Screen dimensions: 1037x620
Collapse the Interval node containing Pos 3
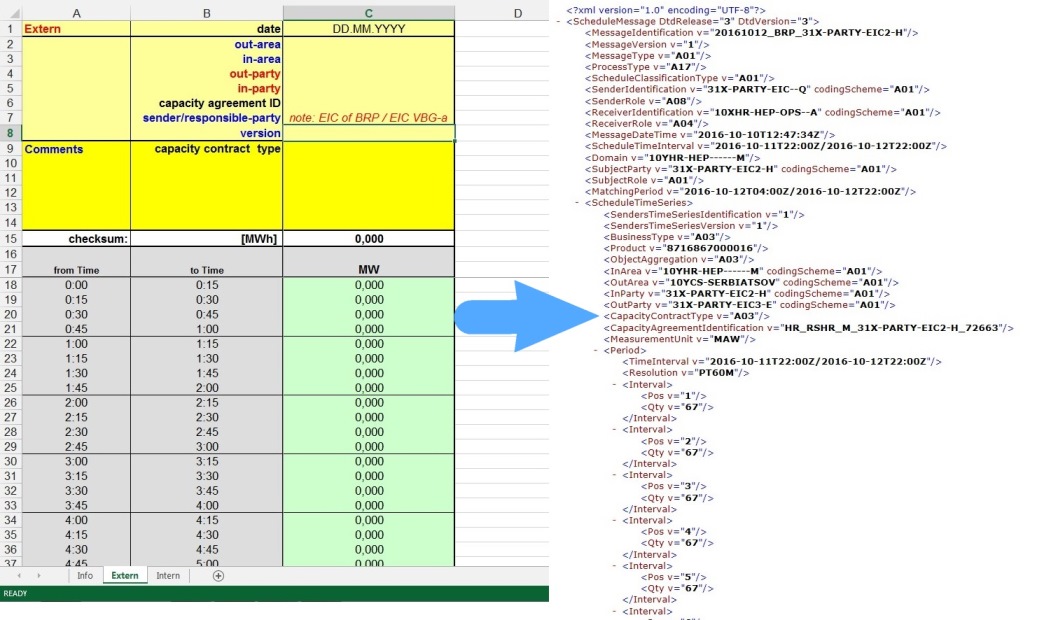tap(615, 475)
